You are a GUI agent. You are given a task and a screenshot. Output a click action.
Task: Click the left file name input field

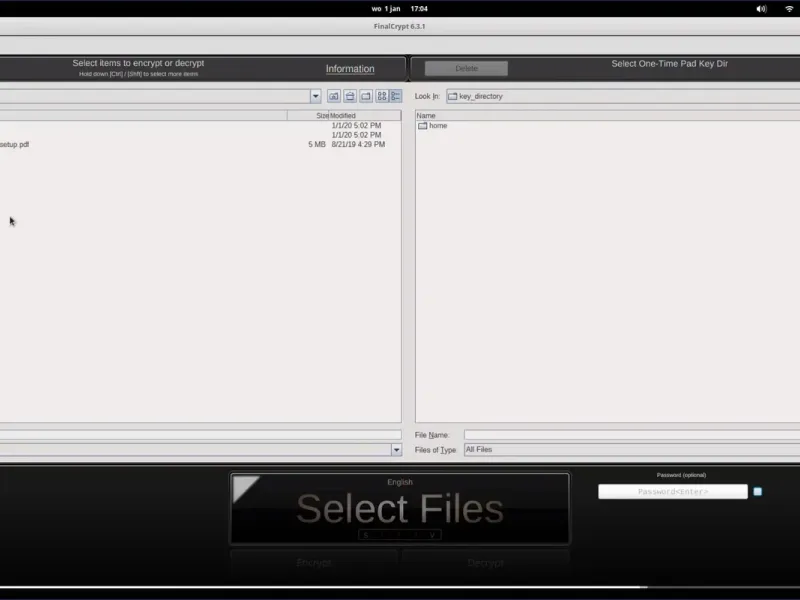201,435
